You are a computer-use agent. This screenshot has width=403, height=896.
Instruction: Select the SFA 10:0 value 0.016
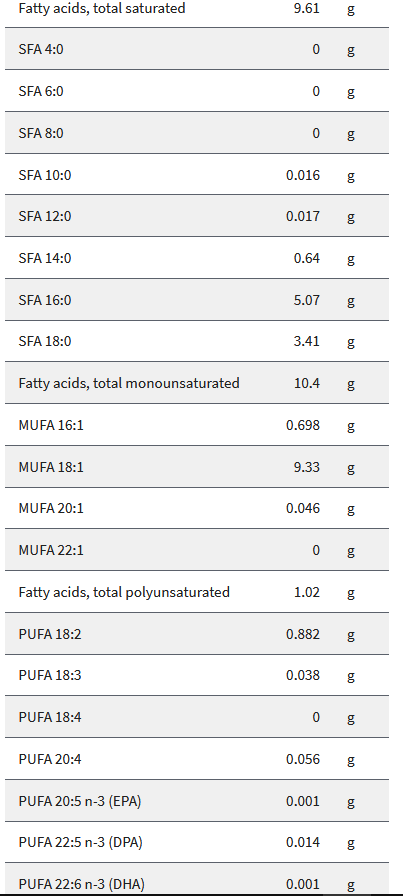[303, 175]
